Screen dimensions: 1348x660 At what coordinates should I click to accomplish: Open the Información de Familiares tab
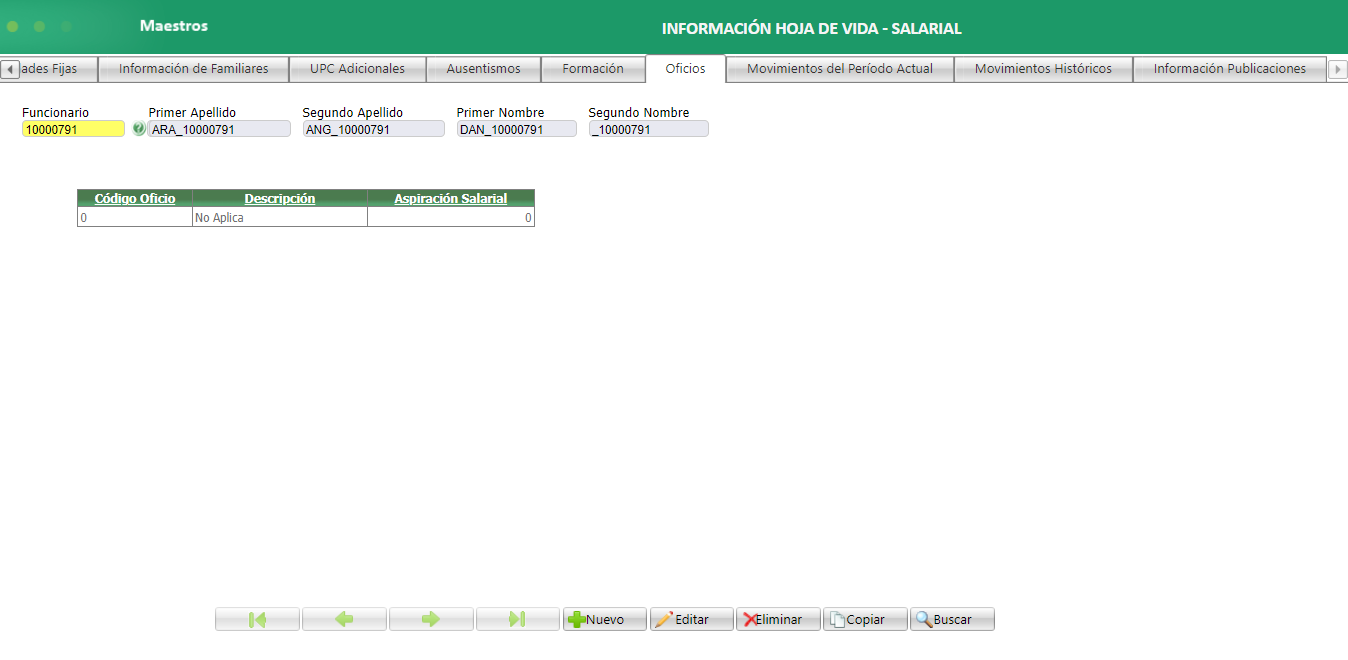click(193, 69)
